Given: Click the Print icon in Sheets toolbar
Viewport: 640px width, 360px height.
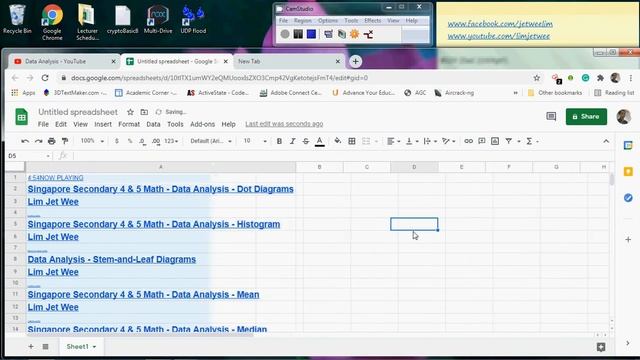Looking at the screenshot, I should [x=51, y=141].
